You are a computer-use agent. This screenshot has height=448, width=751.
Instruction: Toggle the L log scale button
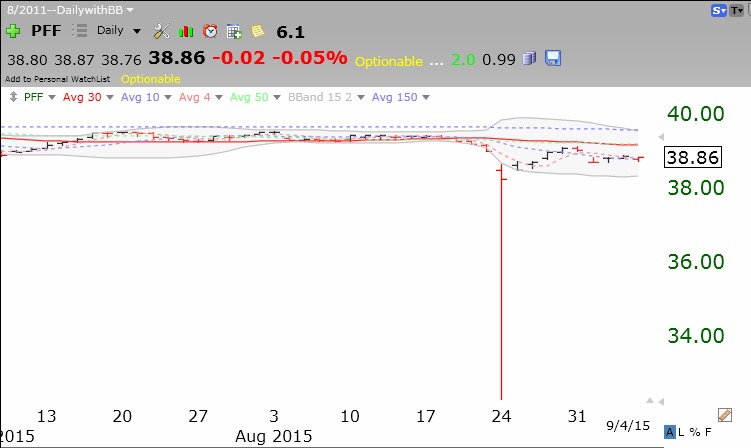point(681,432)
